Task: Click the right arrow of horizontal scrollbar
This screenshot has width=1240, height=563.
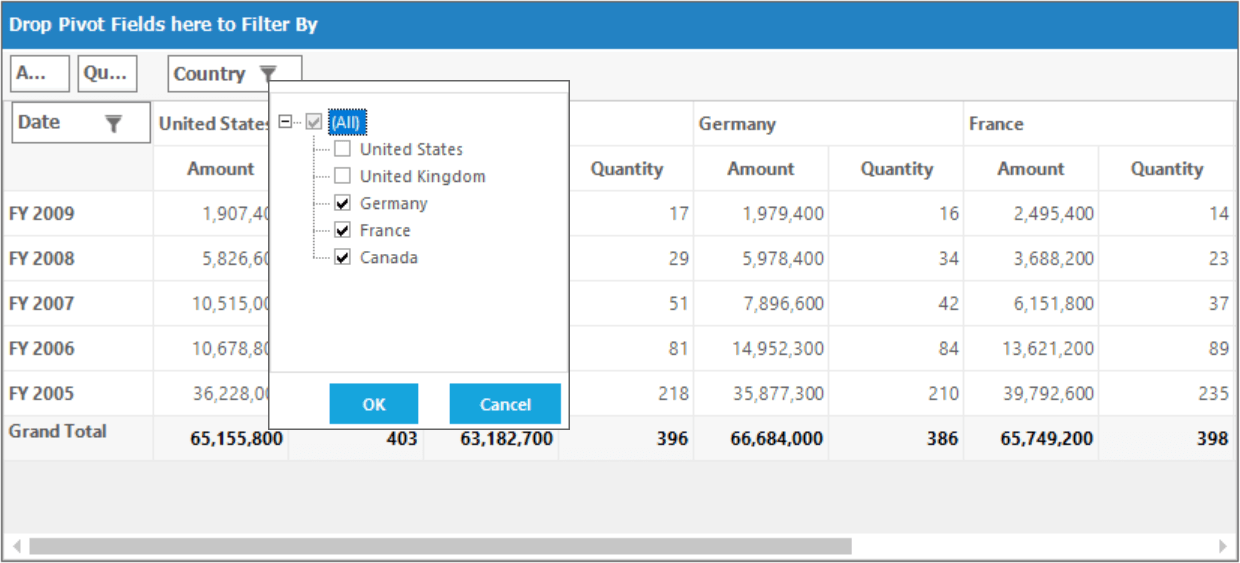Action: (1222, 547)
